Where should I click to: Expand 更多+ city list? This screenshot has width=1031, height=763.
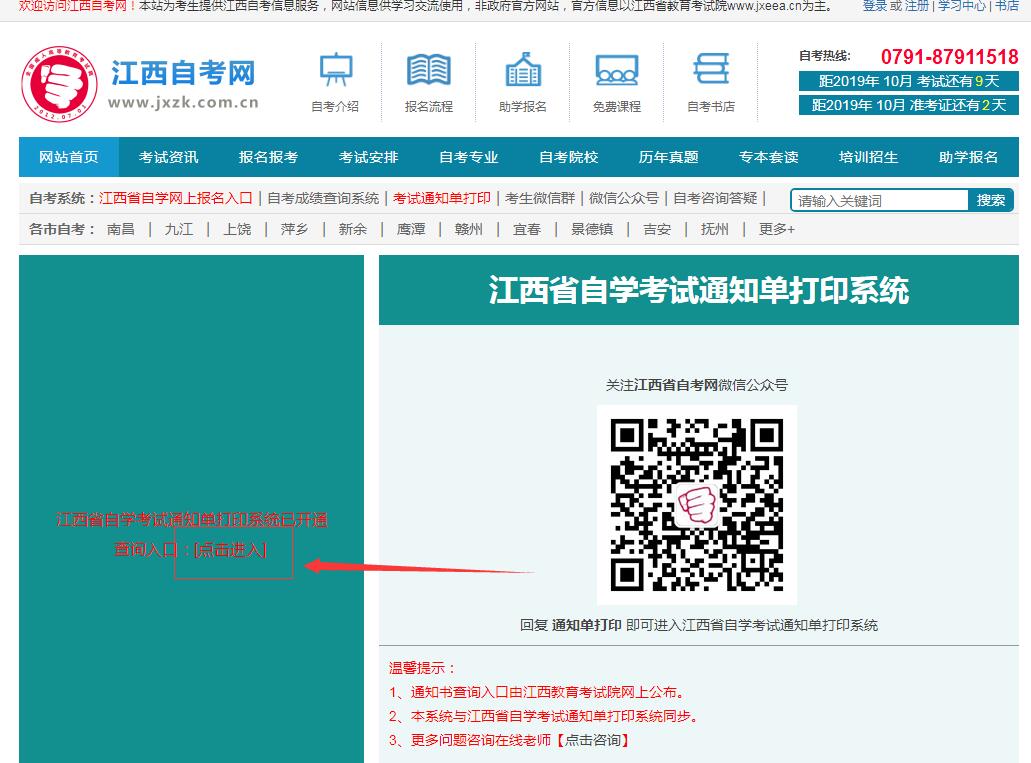click(776, 229)
